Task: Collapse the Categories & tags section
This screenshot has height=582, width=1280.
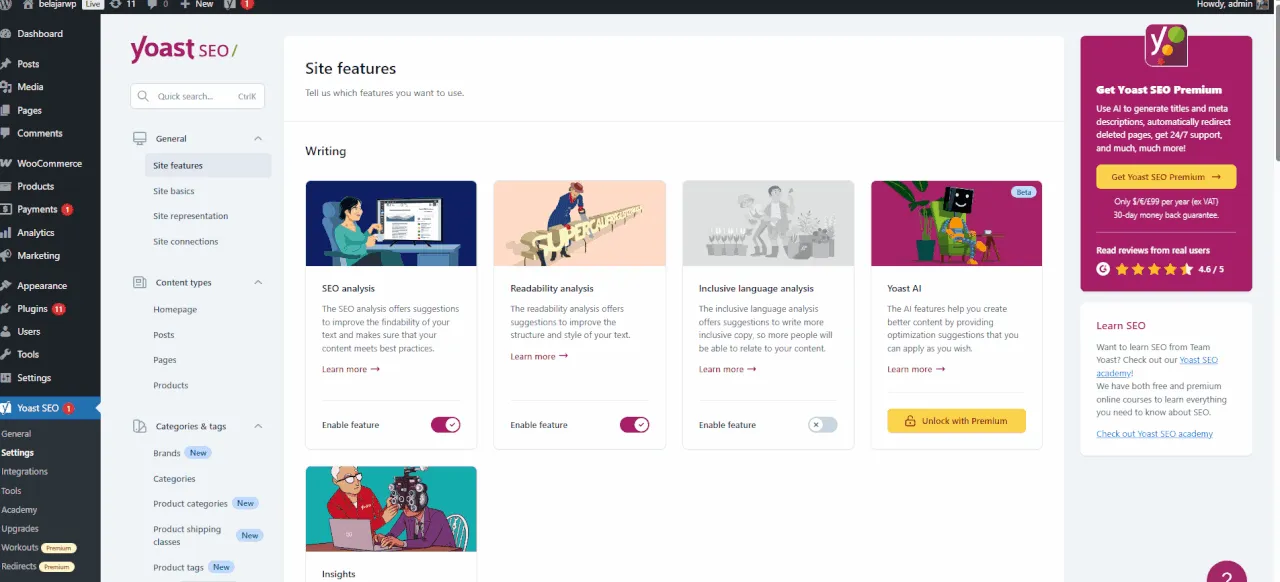Action: tap(256, 426)
